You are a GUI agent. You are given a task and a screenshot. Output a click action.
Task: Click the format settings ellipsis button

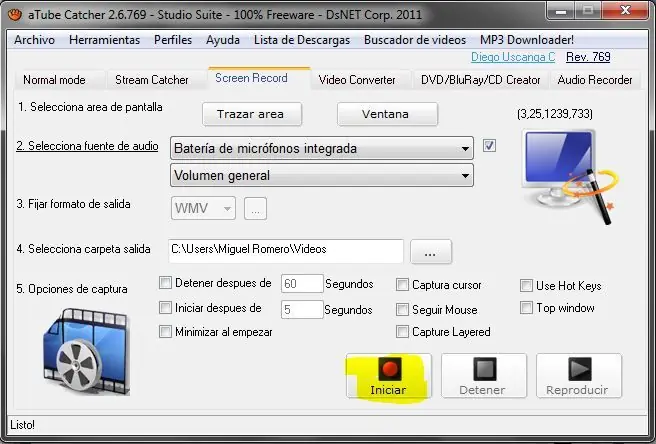point(255,208)
